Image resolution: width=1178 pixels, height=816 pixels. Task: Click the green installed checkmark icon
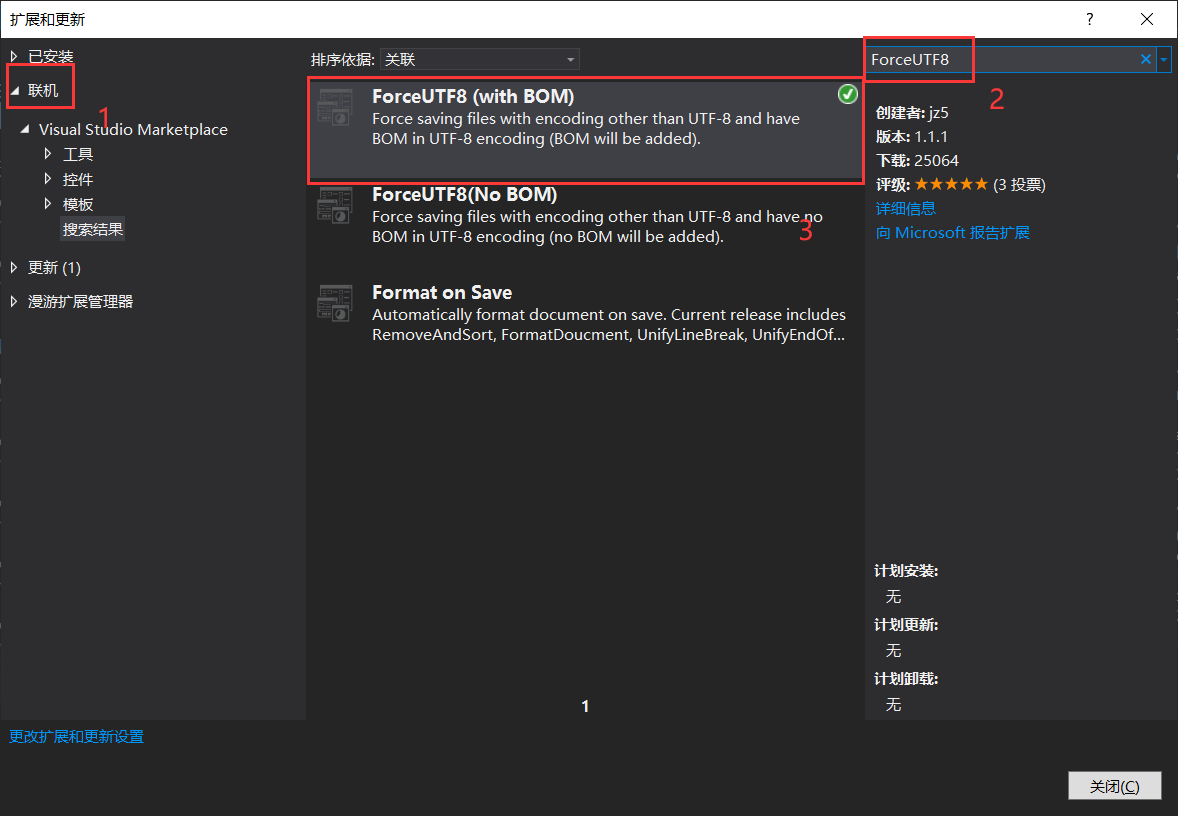[847, 94]
